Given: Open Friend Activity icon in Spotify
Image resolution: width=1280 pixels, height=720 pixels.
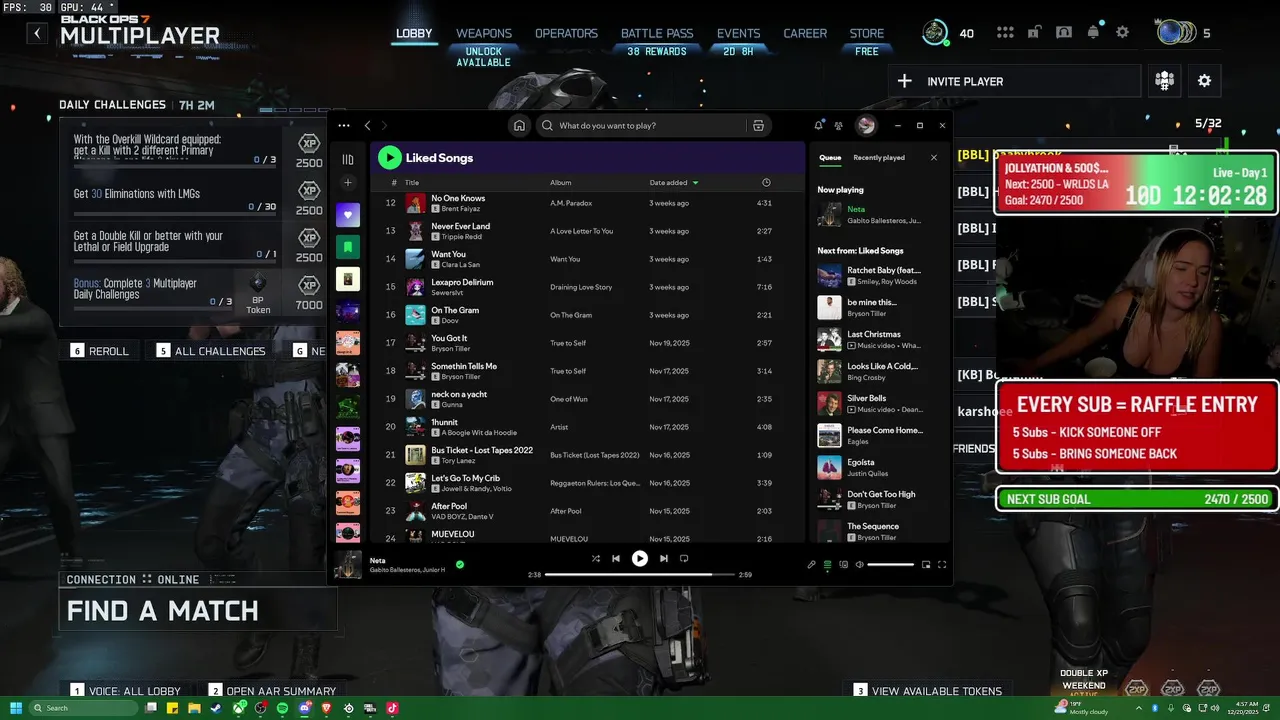Looking at the screenshot, I should [838, 126].
